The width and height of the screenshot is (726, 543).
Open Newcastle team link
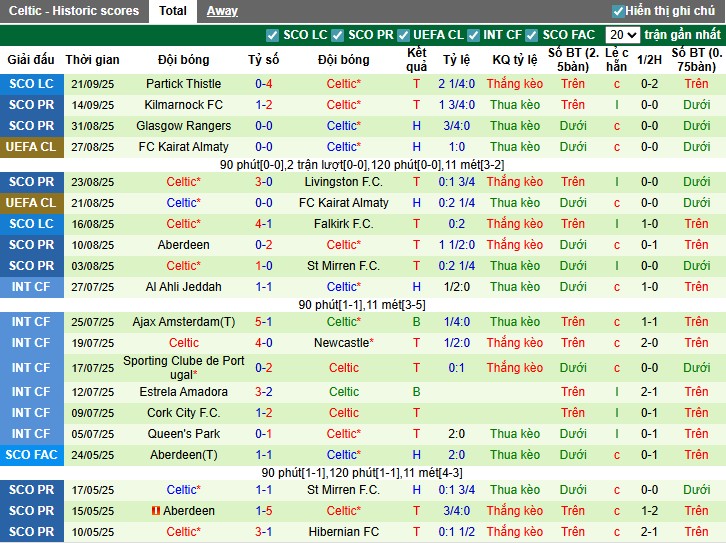[344, 343]
